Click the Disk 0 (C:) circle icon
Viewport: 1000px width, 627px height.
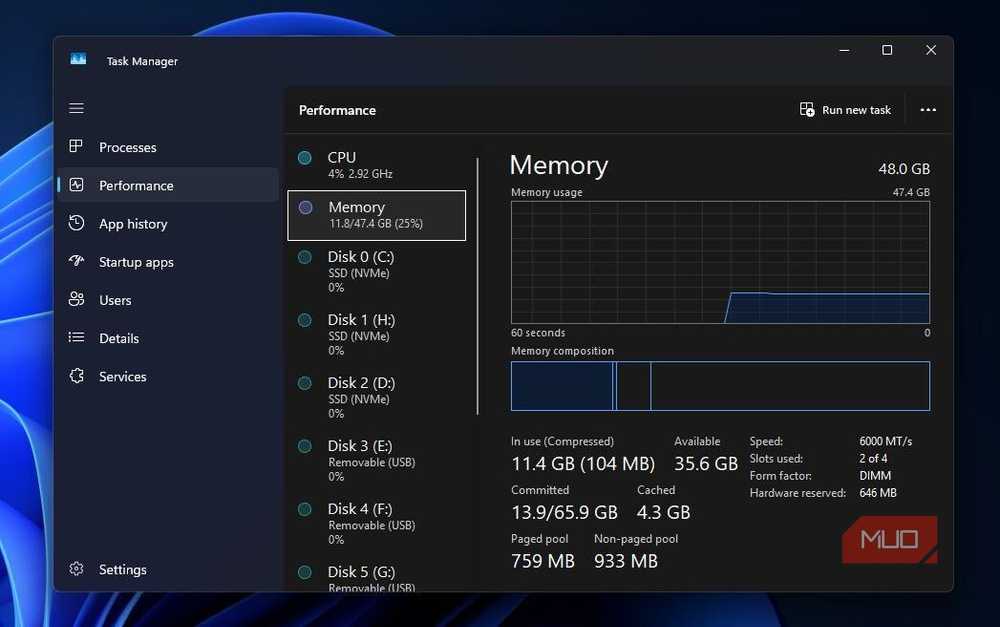click(x=305, y=257)
